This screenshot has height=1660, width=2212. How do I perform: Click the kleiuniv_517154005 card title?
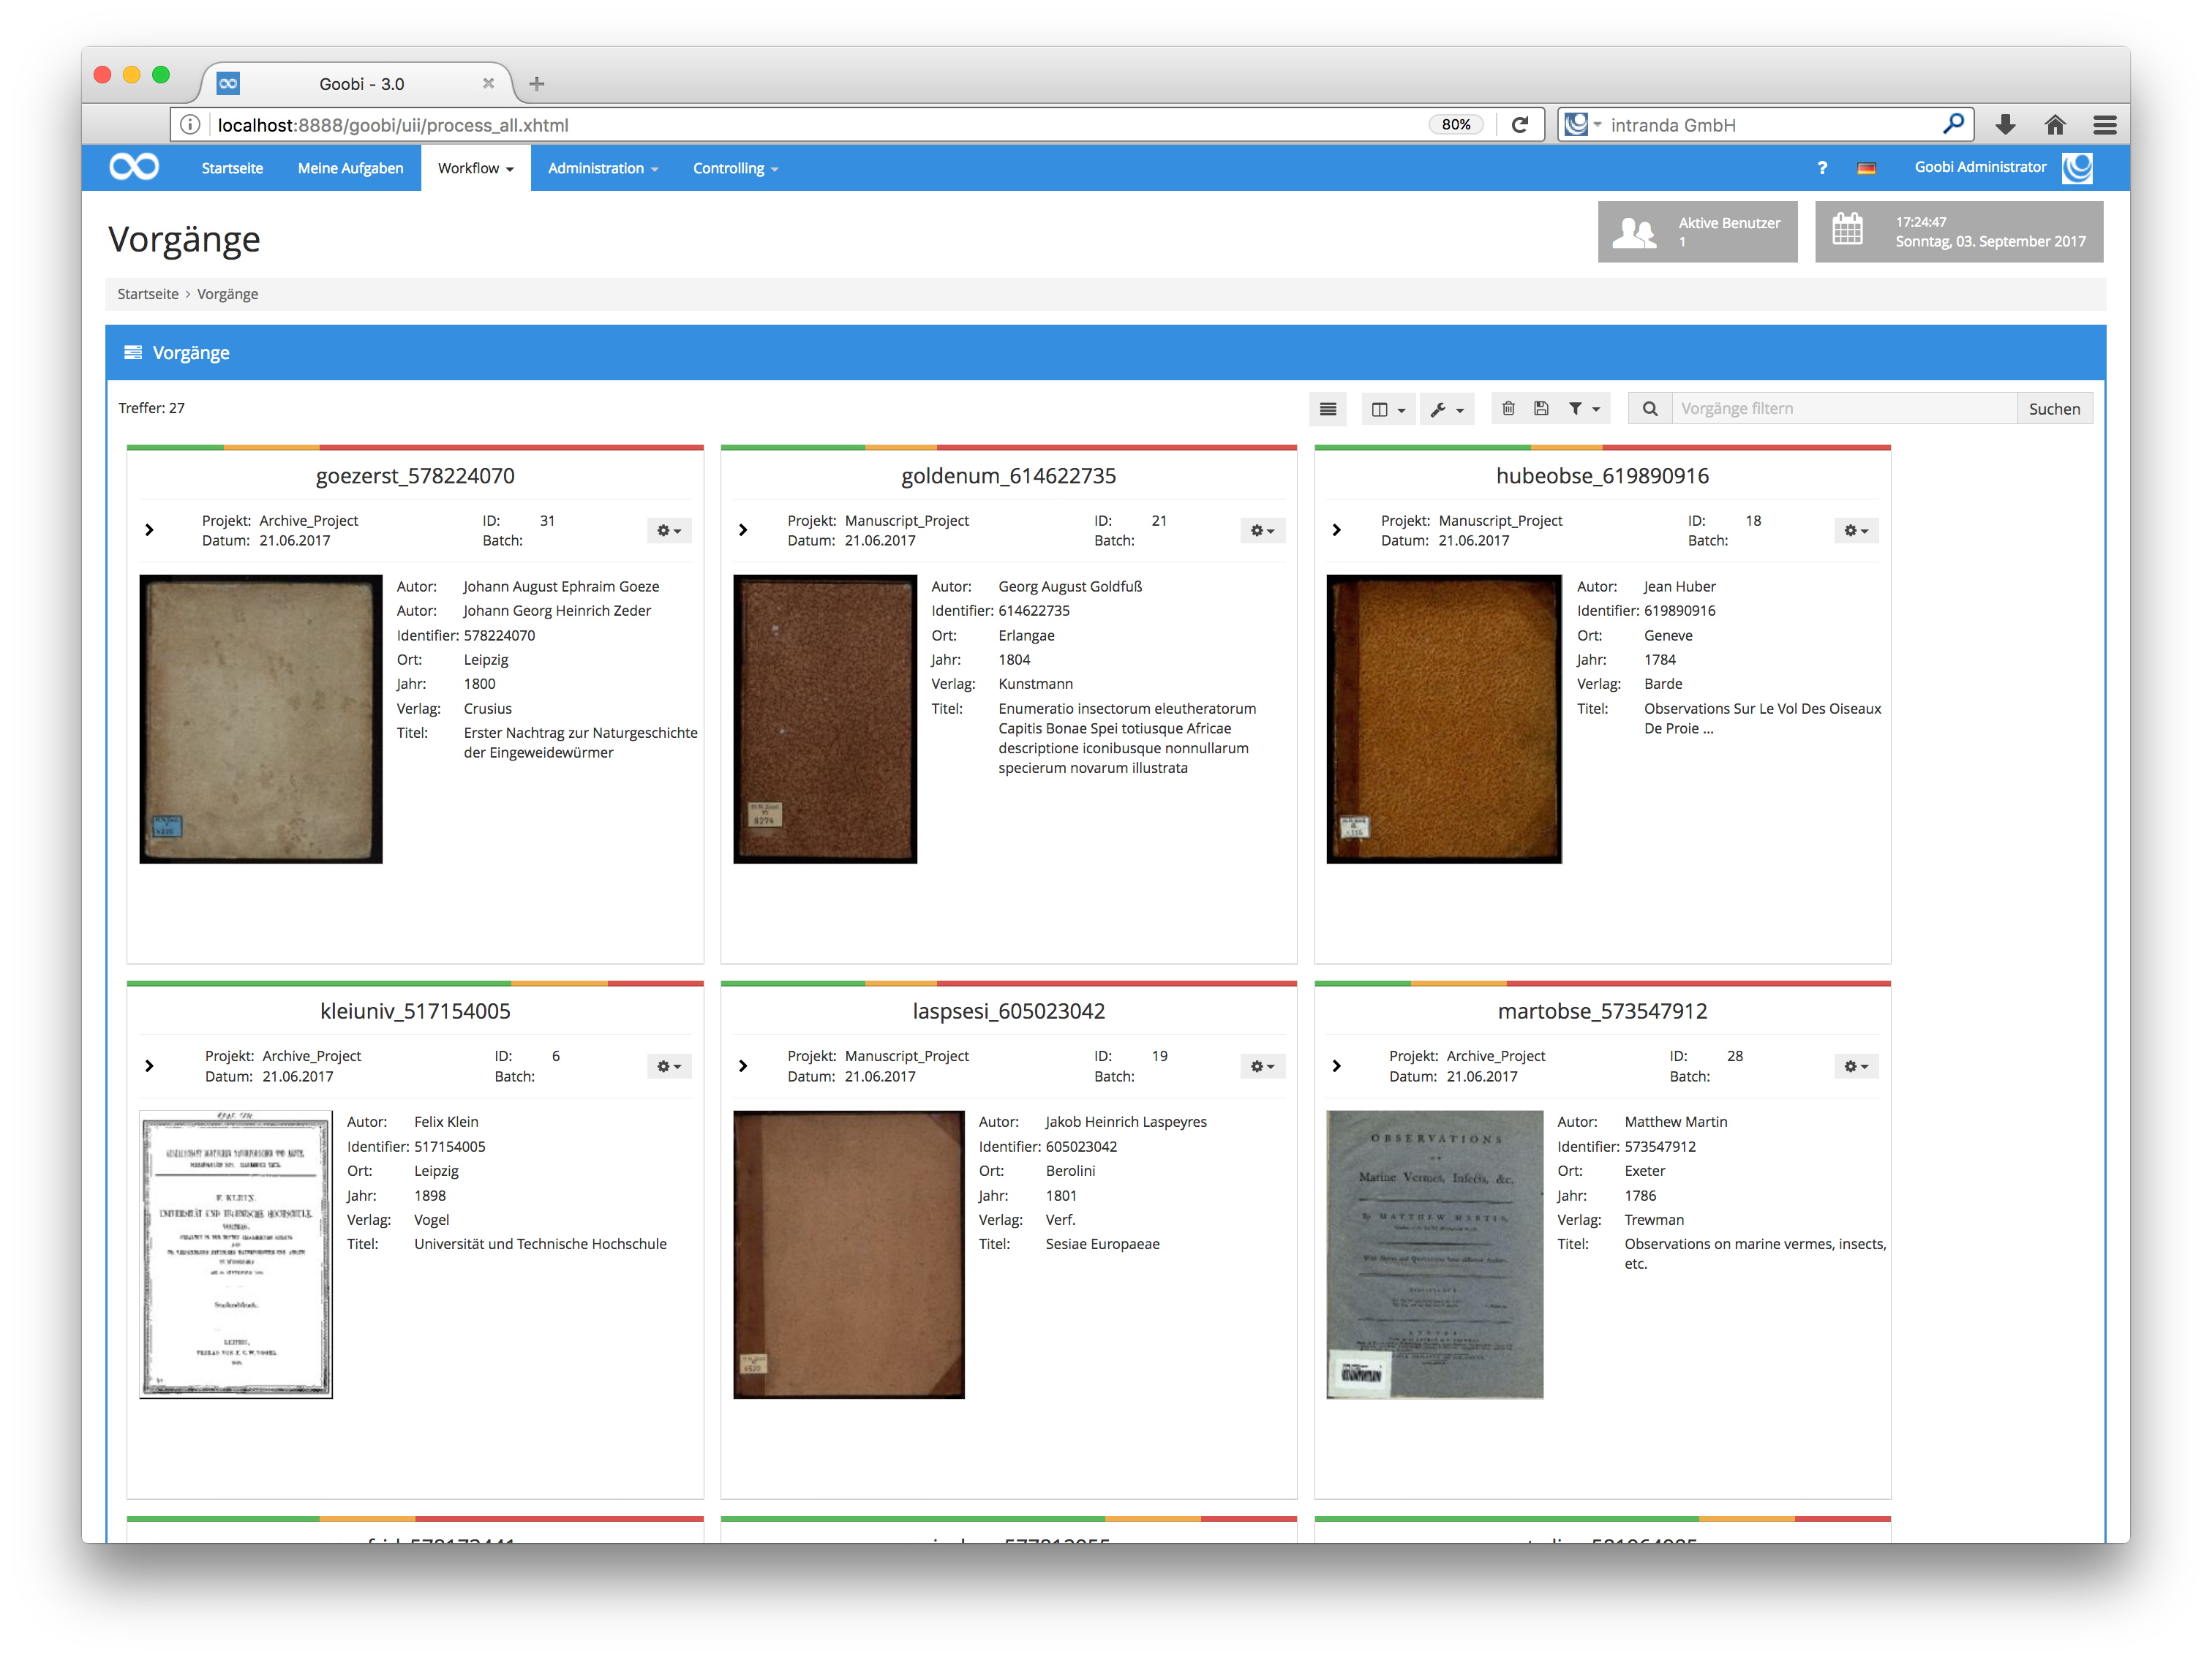[x=415, y=1011]
